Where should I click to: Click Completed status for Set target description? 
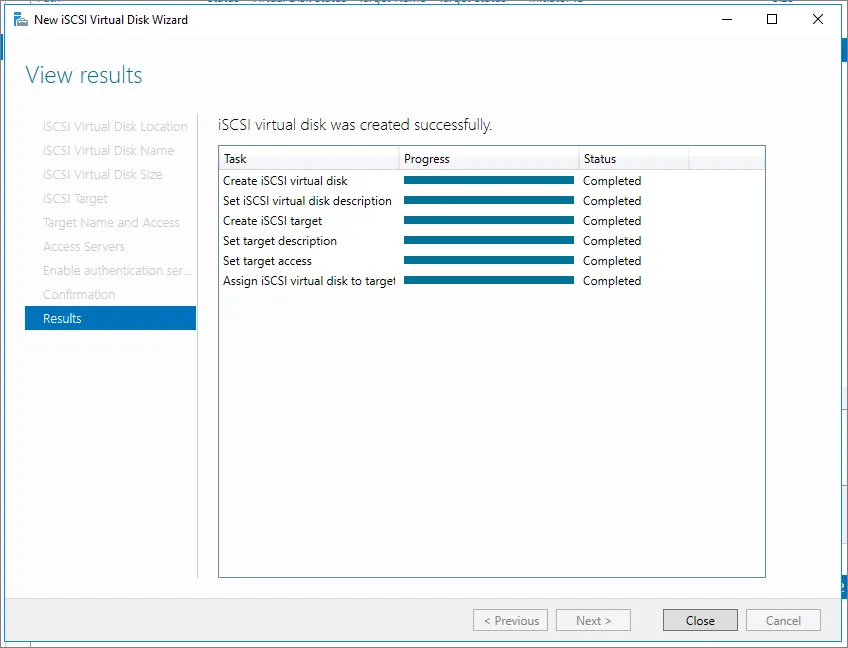click(612, 241)
